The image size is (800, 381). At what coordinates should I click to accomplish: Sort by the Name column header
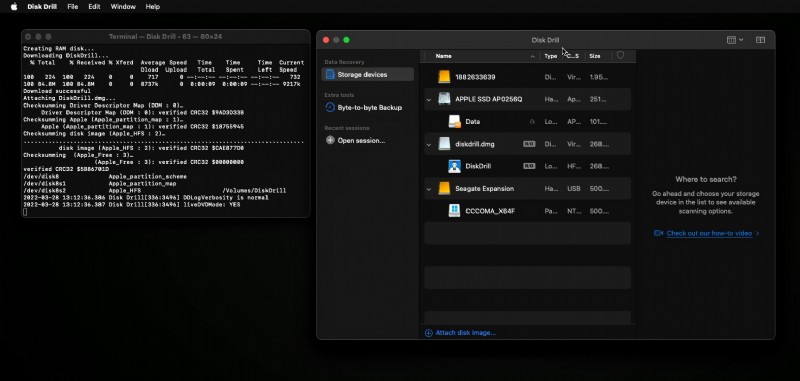(x=443, y=56)
